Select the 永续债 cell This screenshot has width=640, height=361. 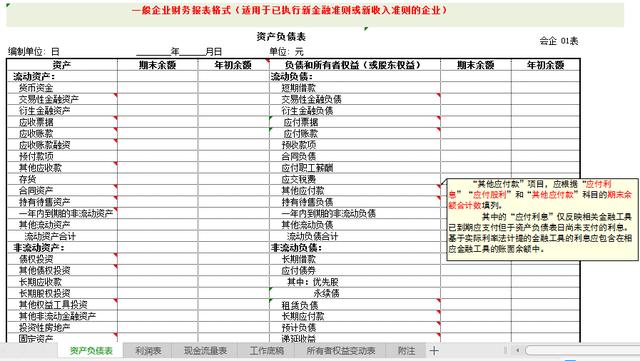click(x=355, y=293)
